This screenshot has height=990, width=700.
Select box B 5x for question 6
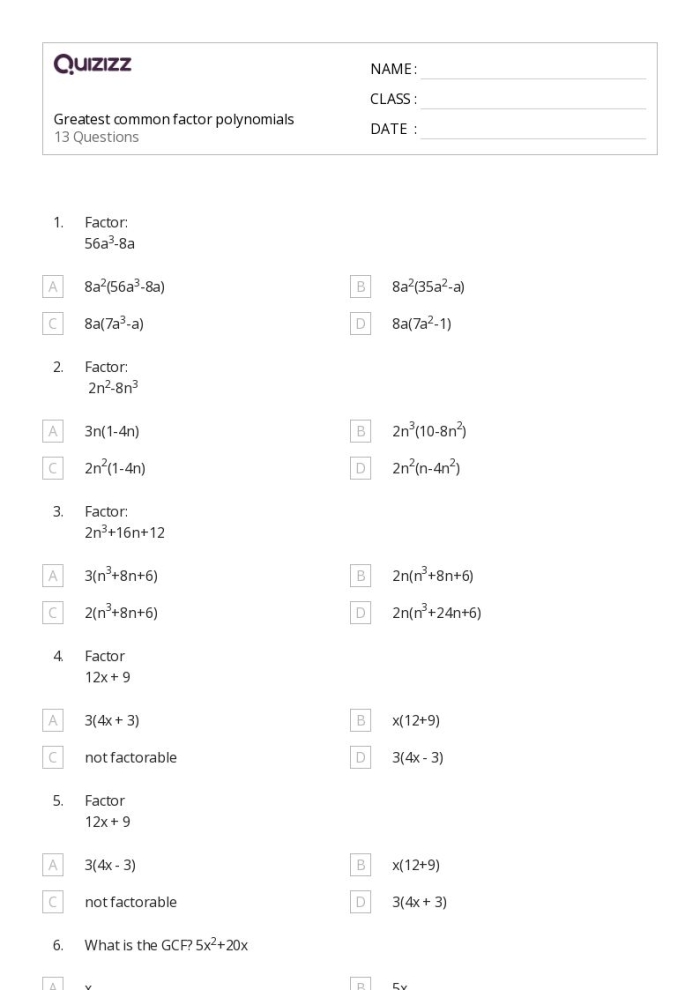tap(360, 984)
